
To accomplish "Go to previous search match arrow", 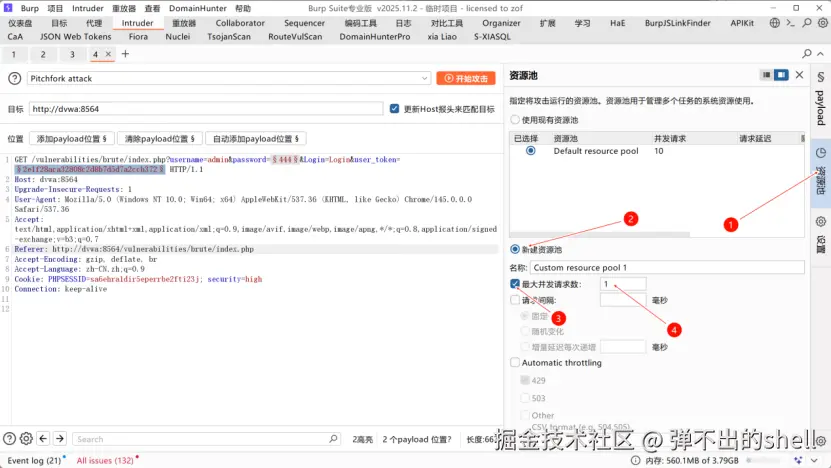I will coord(43,439).
